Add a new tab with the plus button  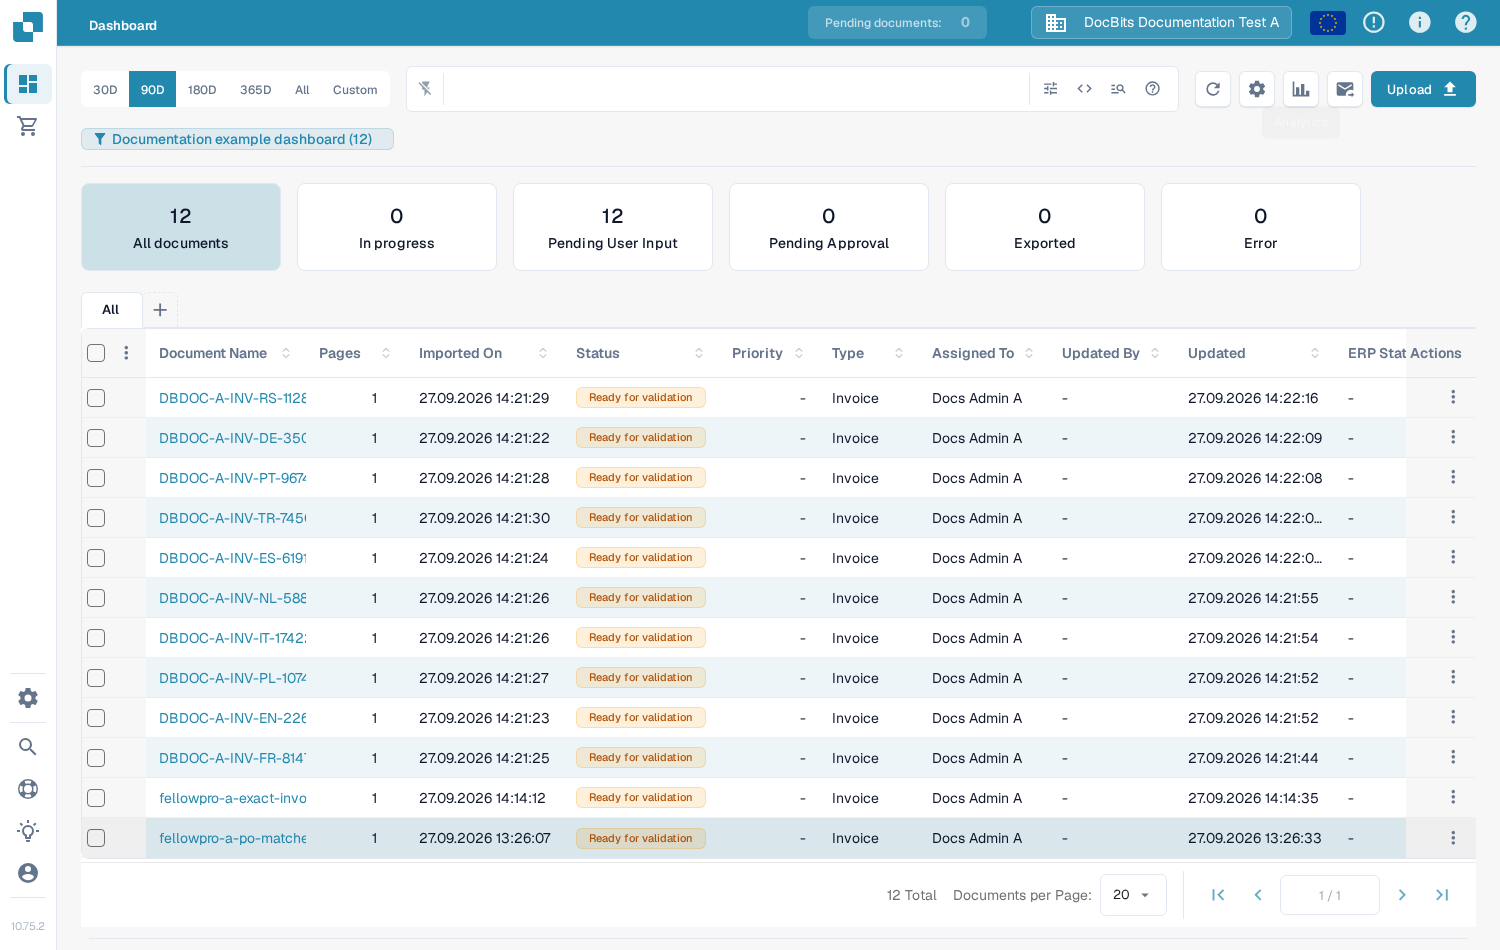[x=160, y=310]
